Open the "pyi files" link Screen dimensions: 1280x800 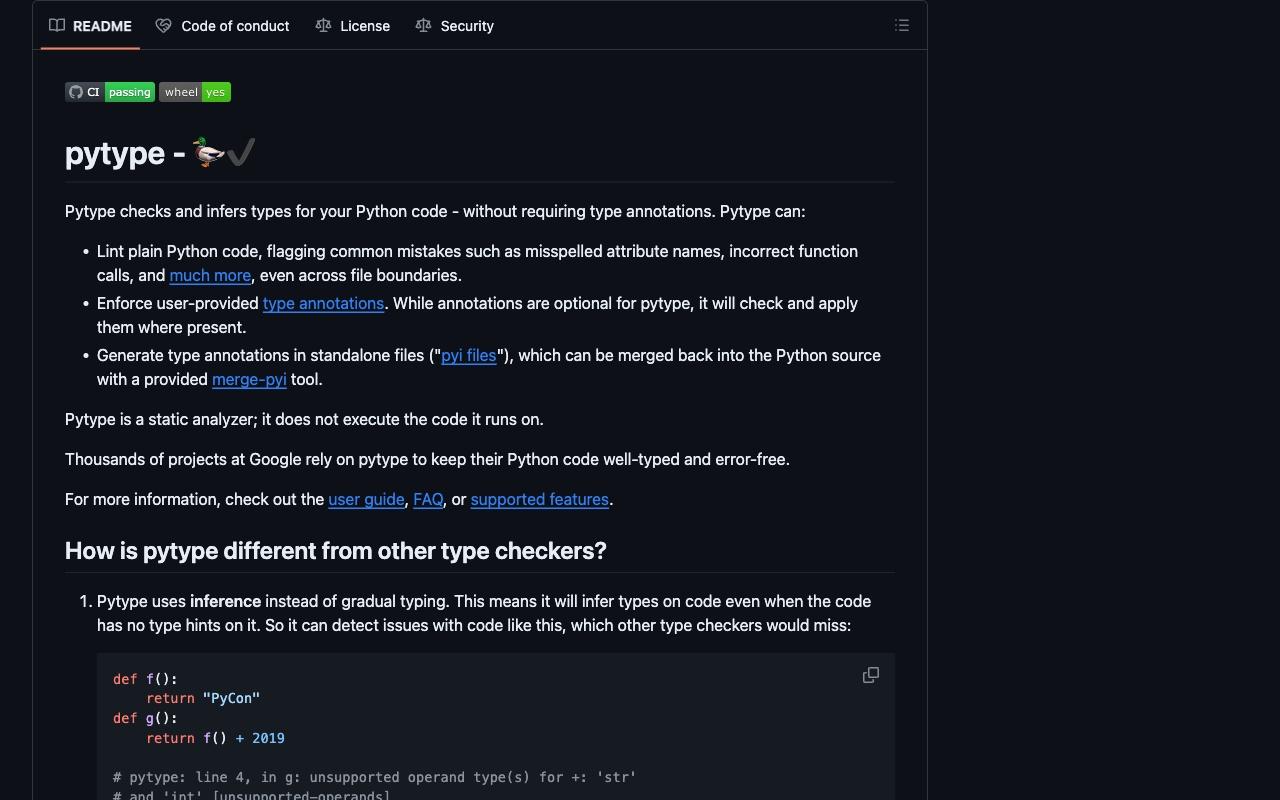(469, 356)
